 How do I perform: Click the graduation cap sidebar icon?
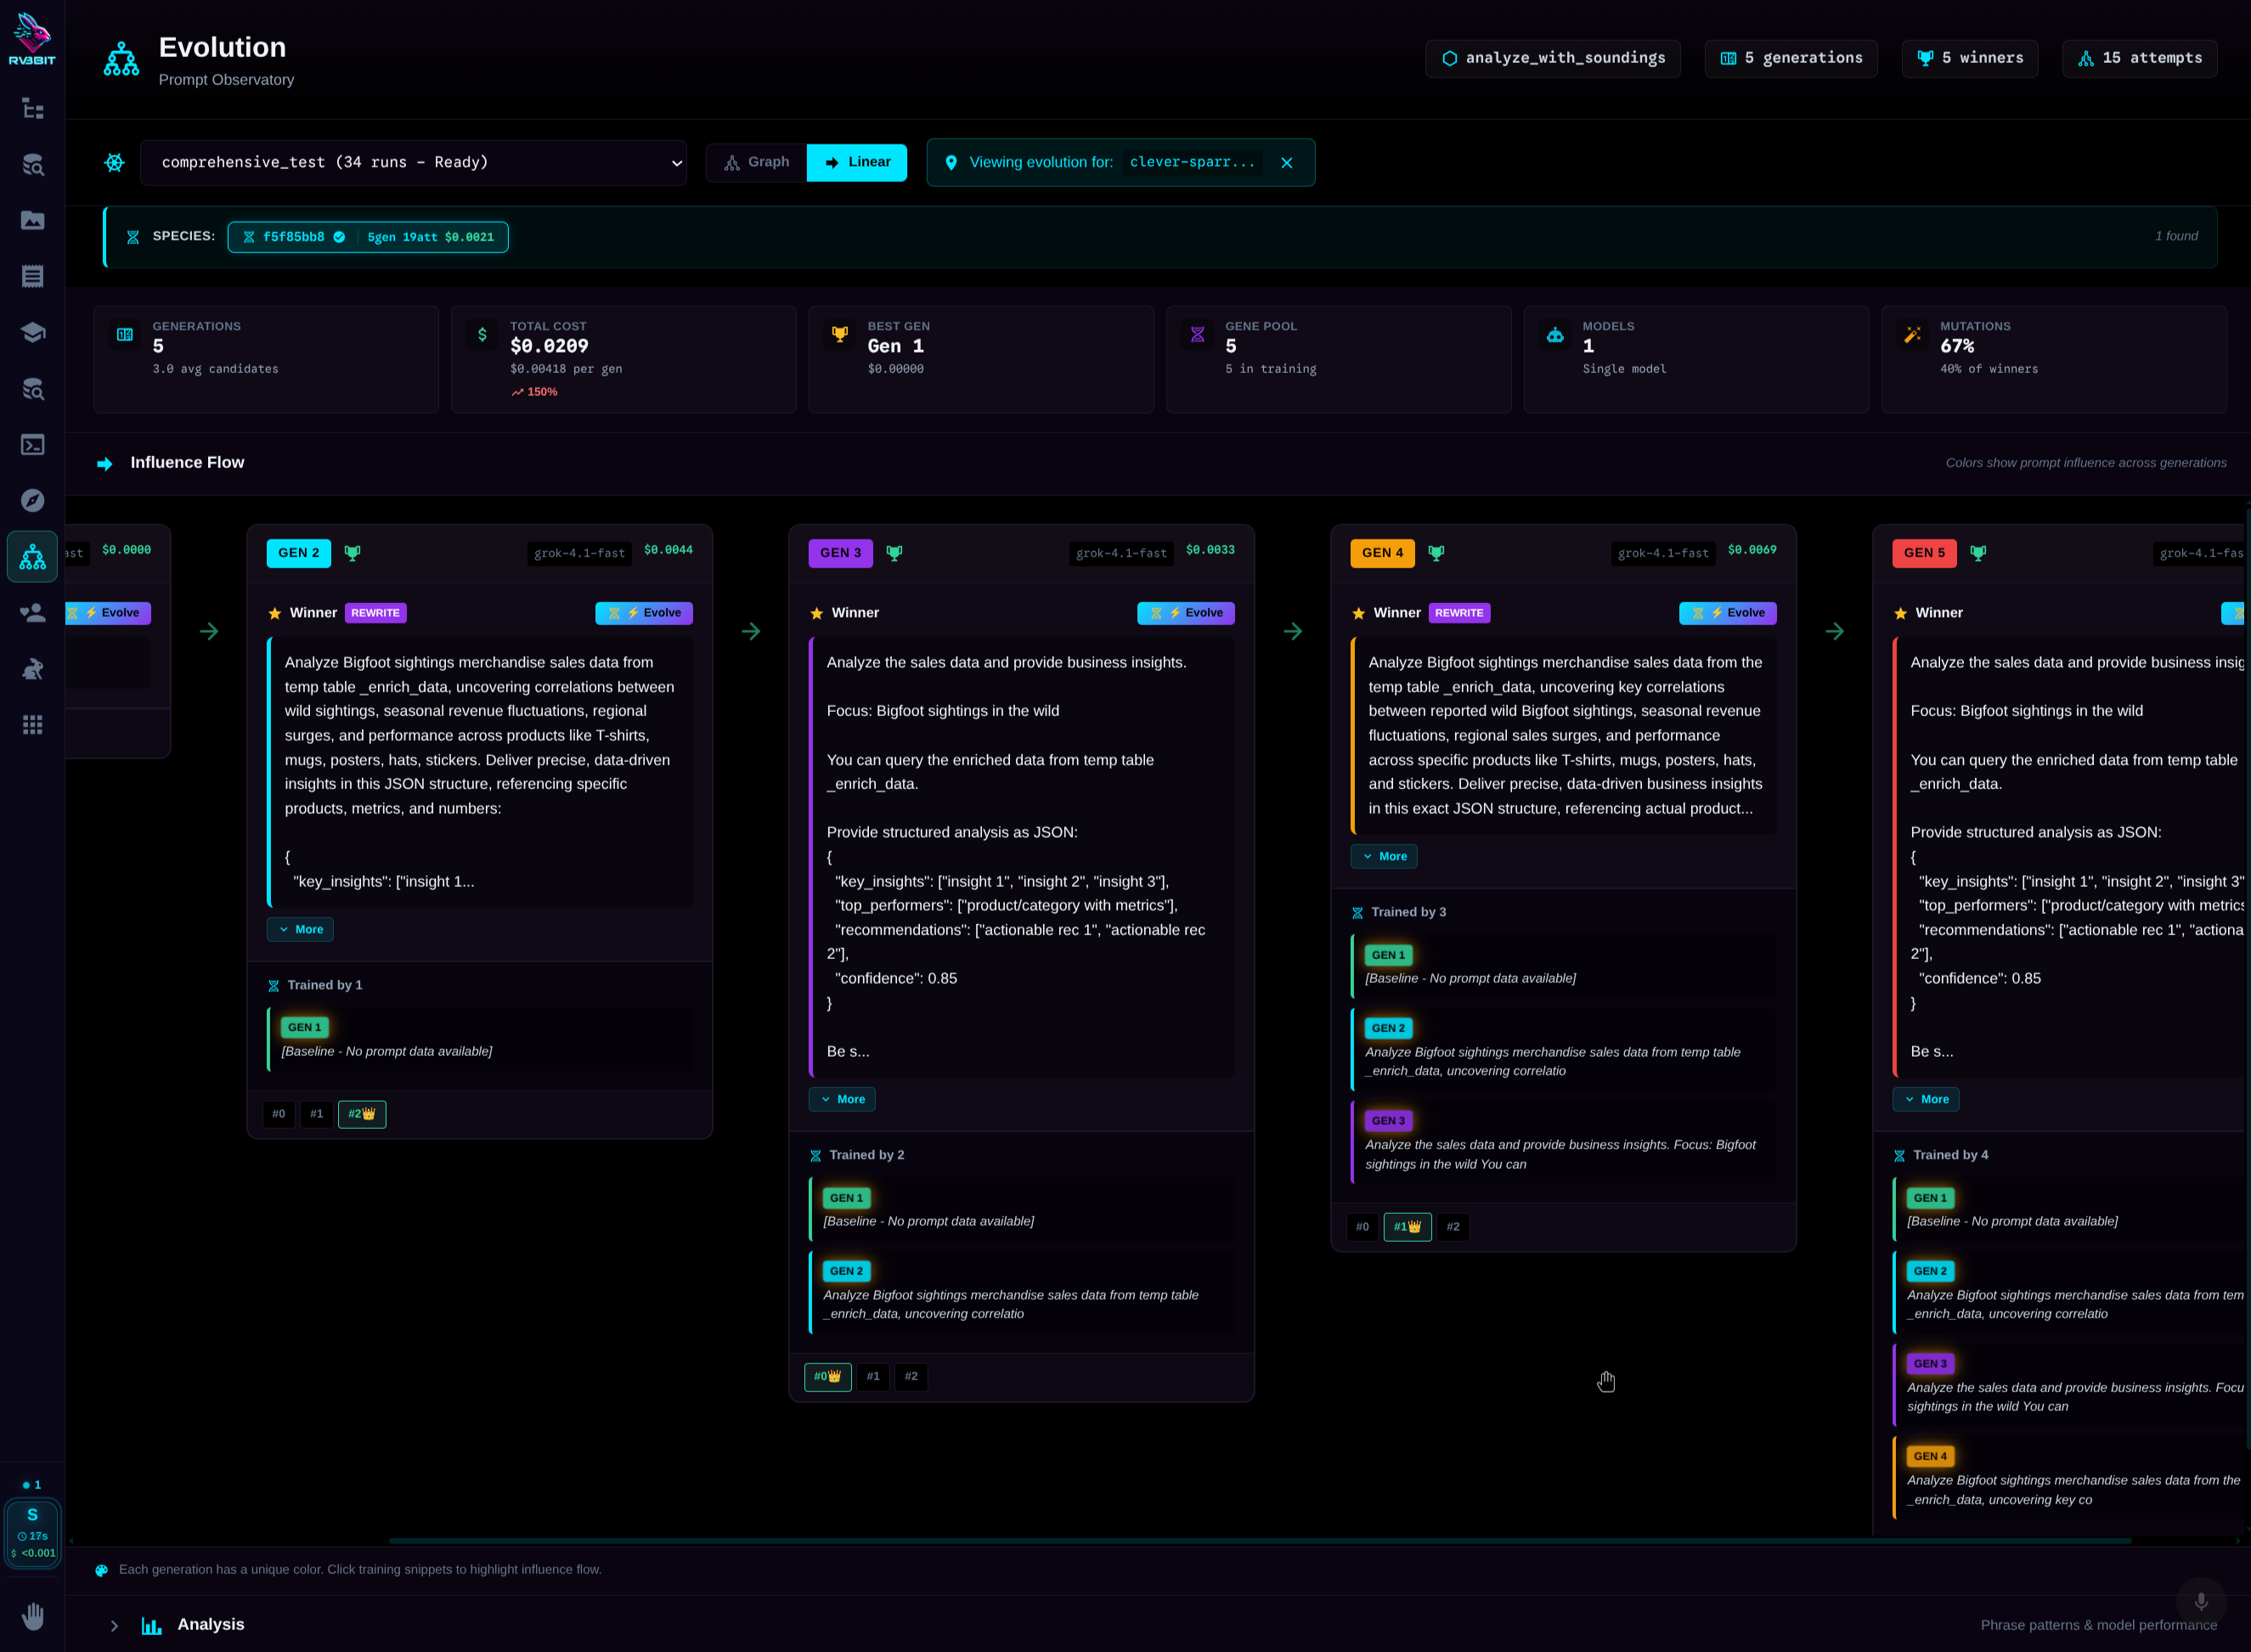point(32,332)
